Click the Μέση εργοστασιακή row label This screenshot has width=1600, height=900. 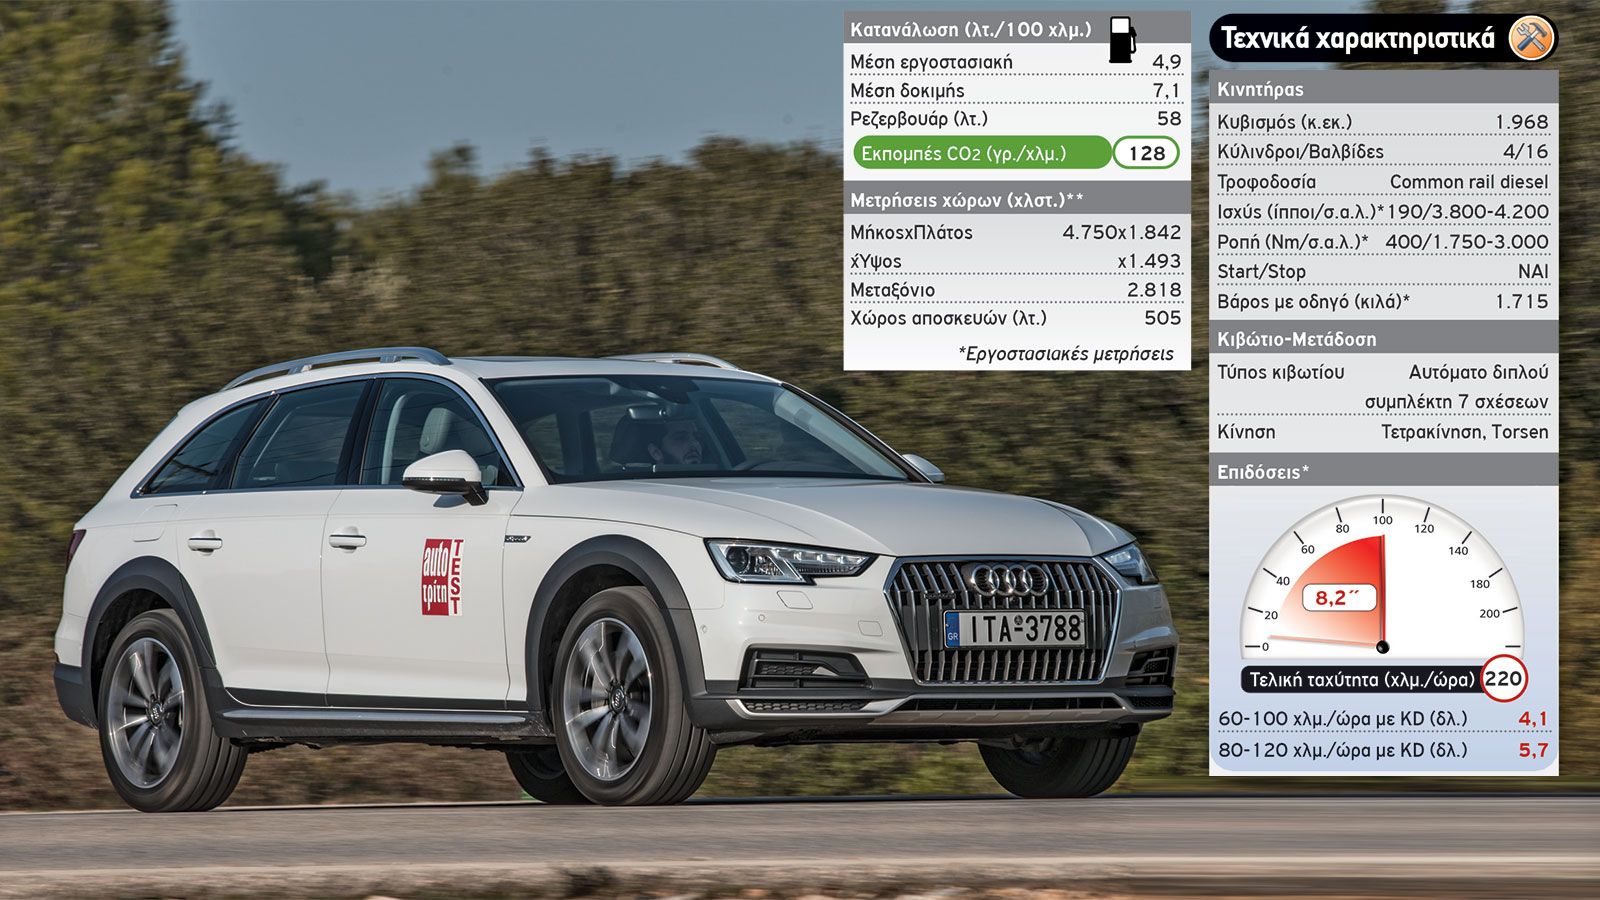tap(931, 62)
